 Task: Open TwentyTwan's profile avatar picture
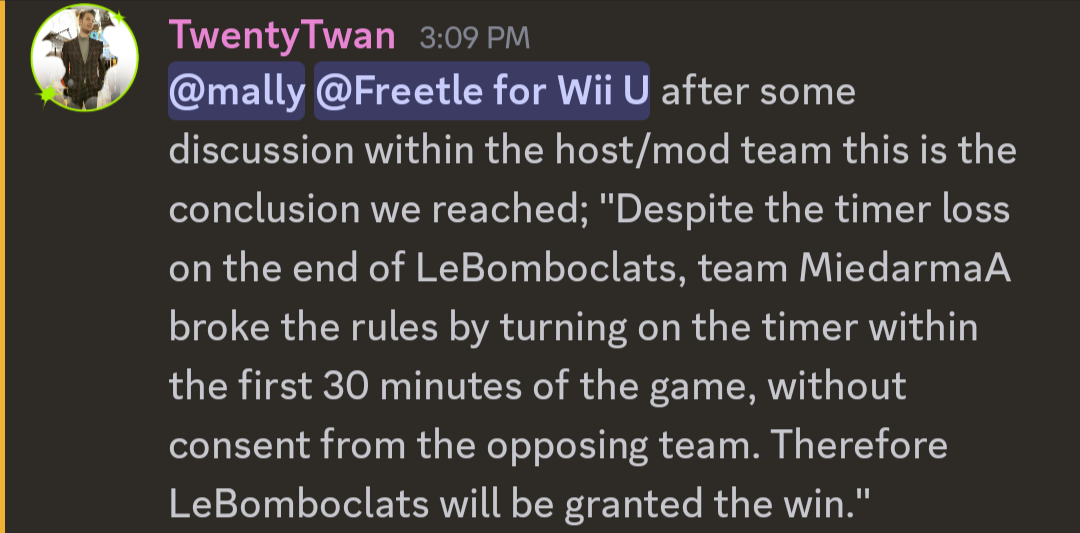click(x=84, y=58)
